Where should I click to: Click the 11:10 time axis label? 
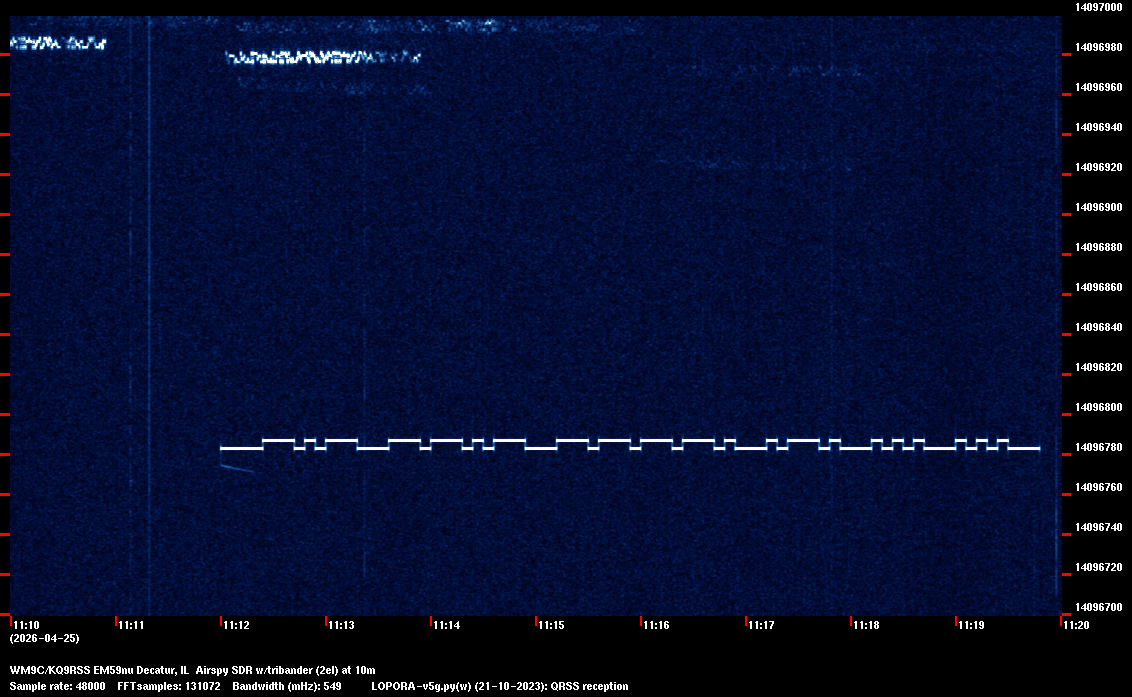point(25,625)
